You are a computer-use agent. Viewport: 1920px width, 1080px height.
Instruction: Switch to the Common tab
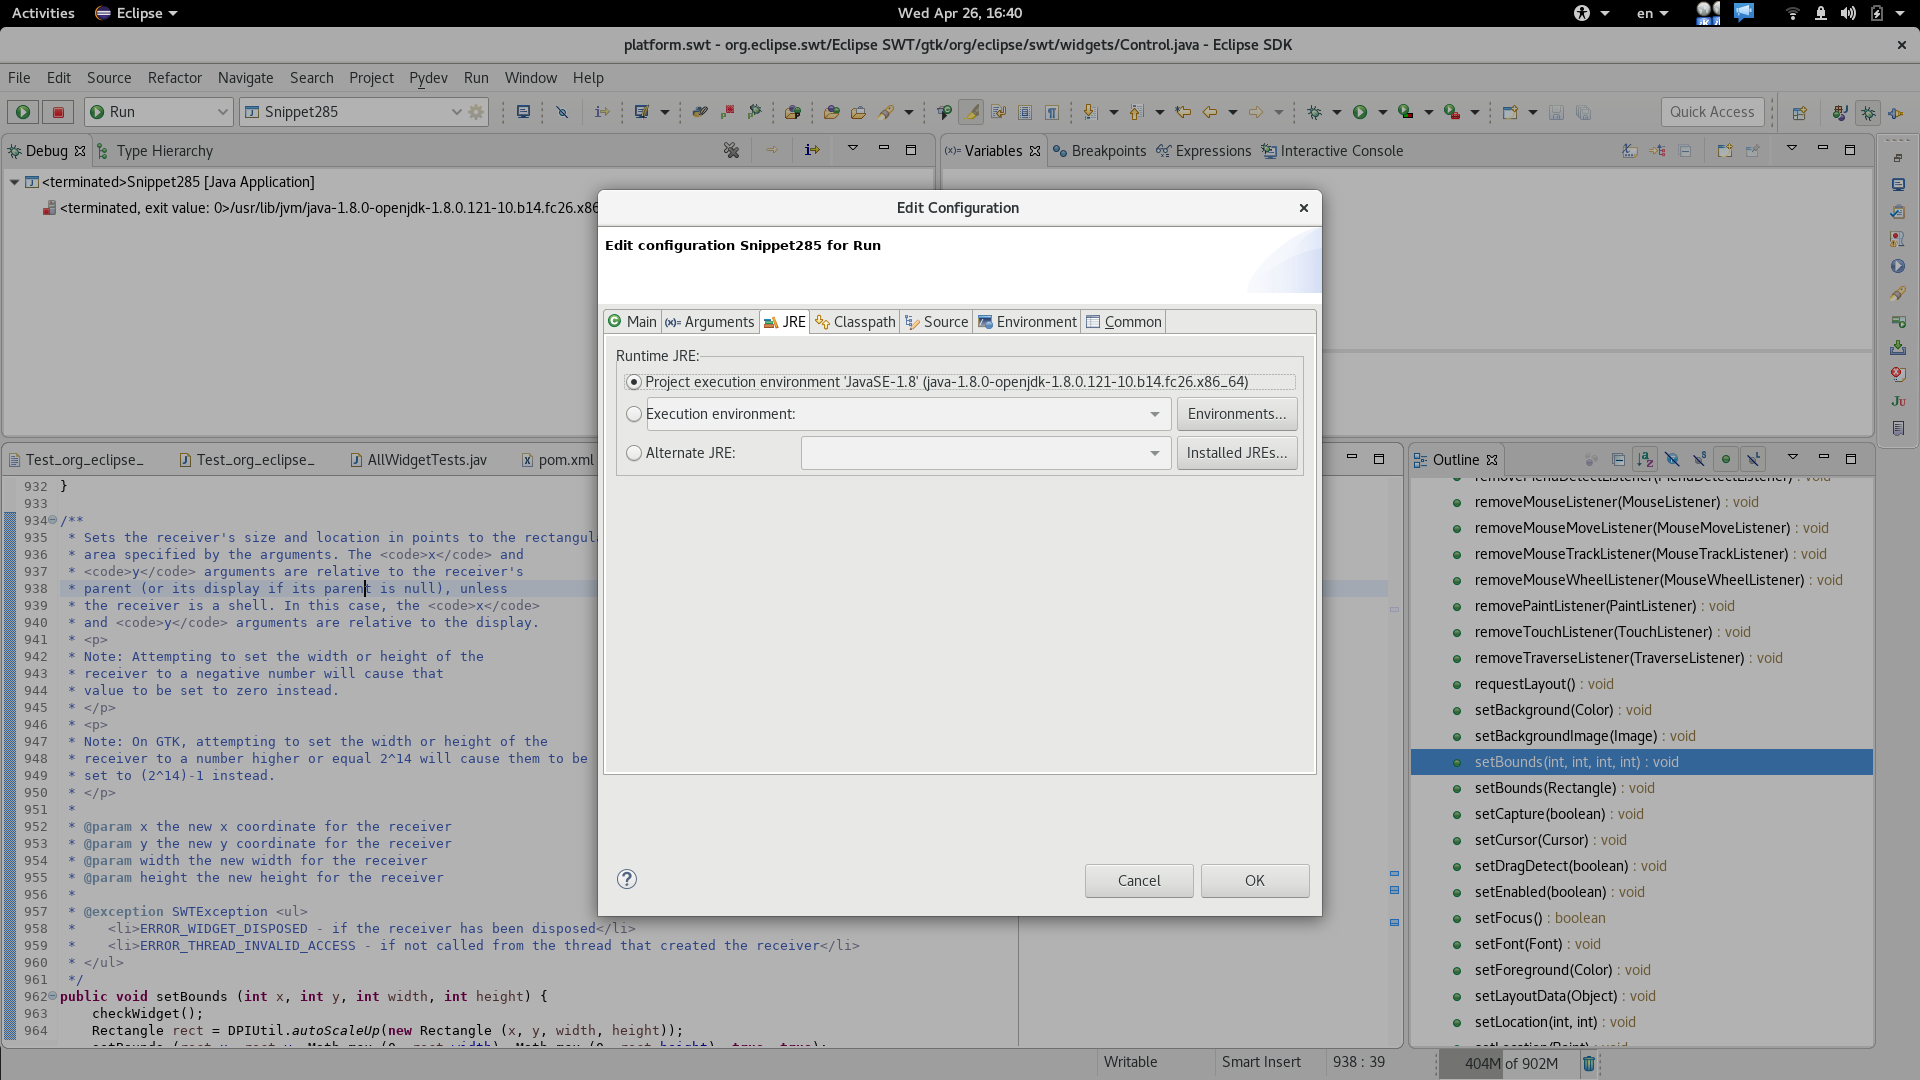pos(1124,322)
